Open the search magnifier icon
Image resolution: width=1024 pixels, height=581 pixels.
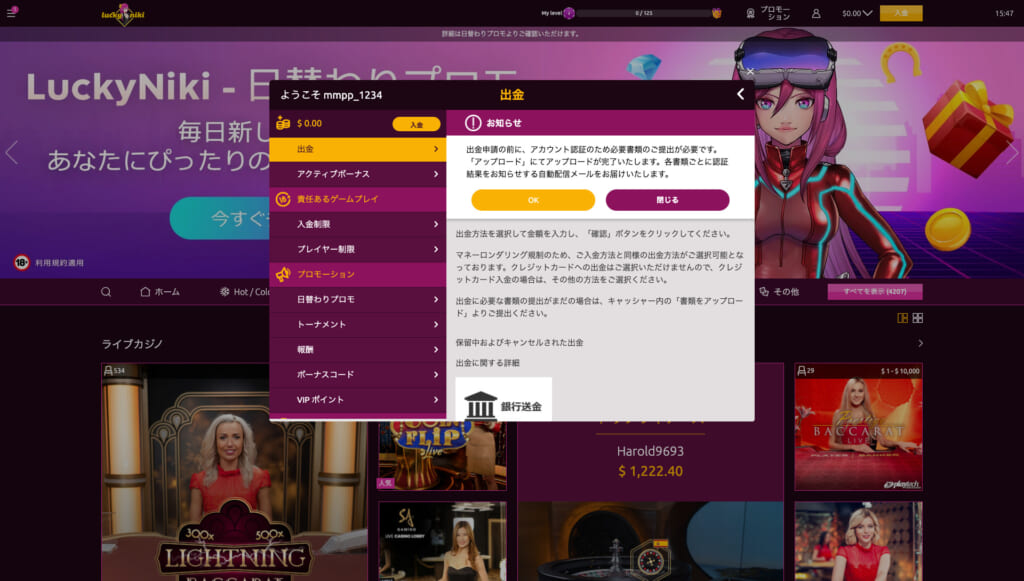click(x=106, y=292)
